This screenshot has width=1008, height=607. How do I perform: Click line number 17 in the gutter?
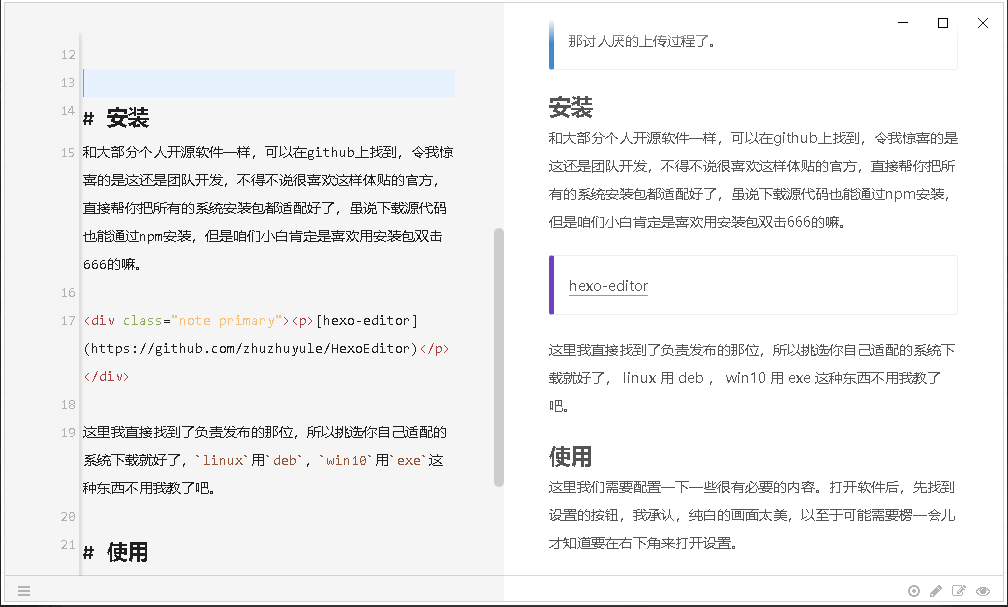point(68,321)
